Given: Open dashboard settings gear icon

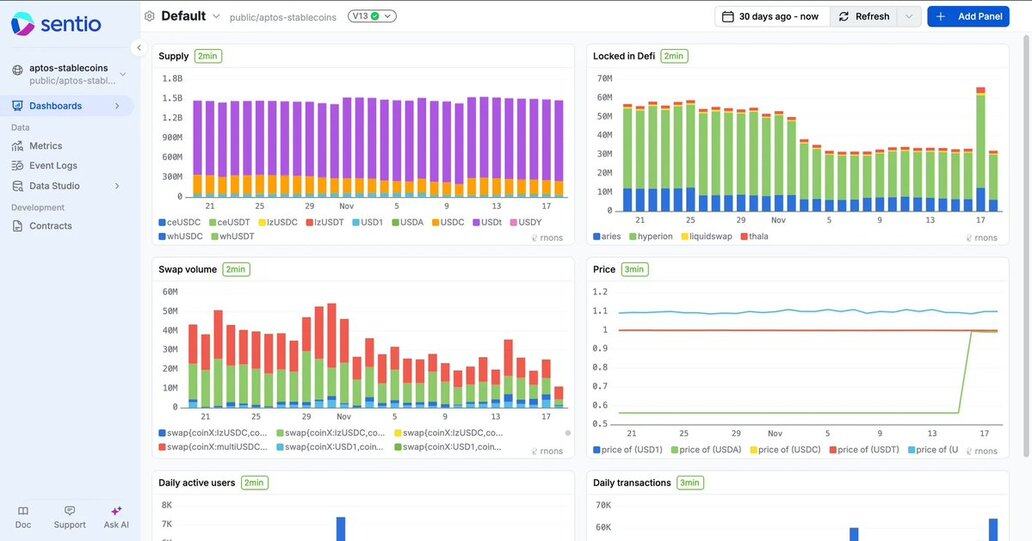Looking at the screenshot, I should pyautogui.click(x=150, y=16).
